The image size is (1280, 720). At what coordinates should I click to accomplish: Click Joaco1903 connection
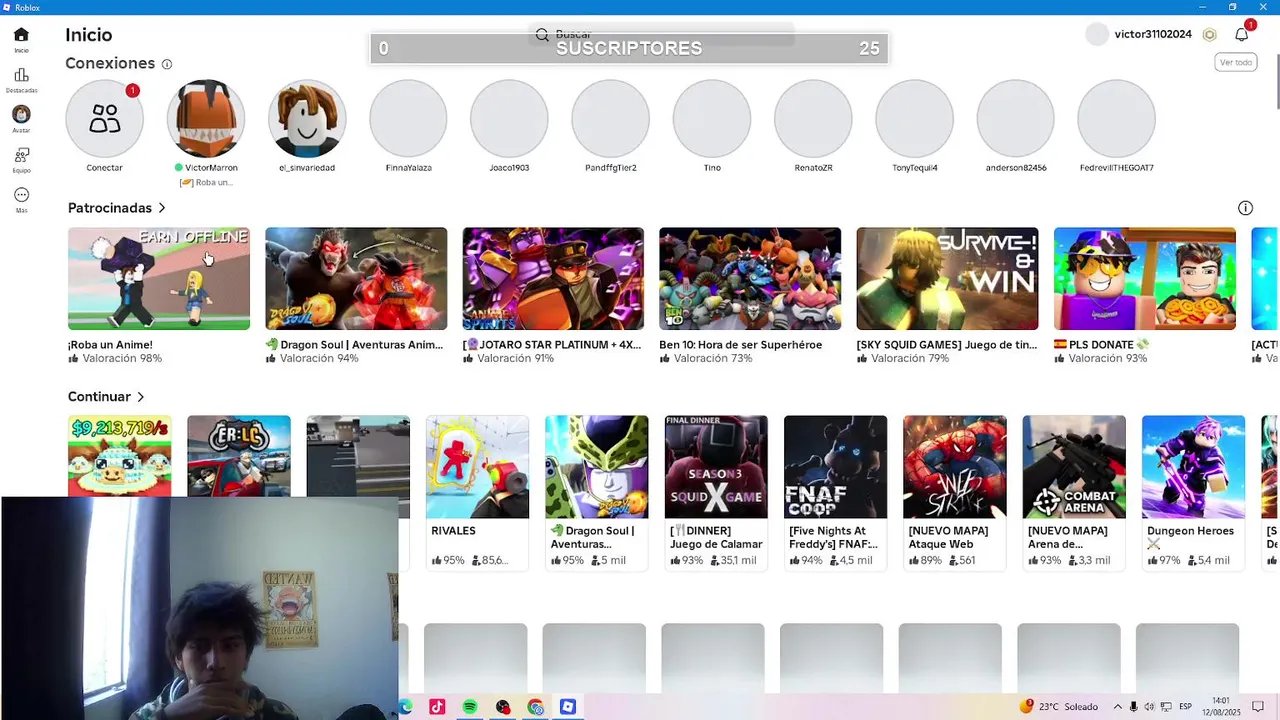click(x=509, y=119)
